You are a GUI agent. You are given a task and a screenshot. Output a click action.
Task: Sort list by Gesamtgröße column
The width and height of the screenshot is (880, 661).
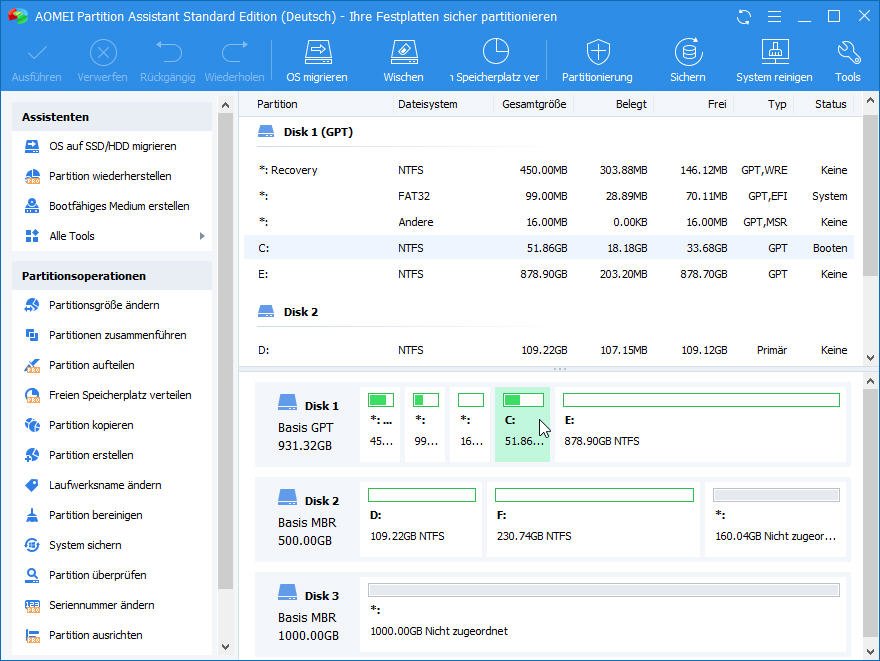coord(534,104)
